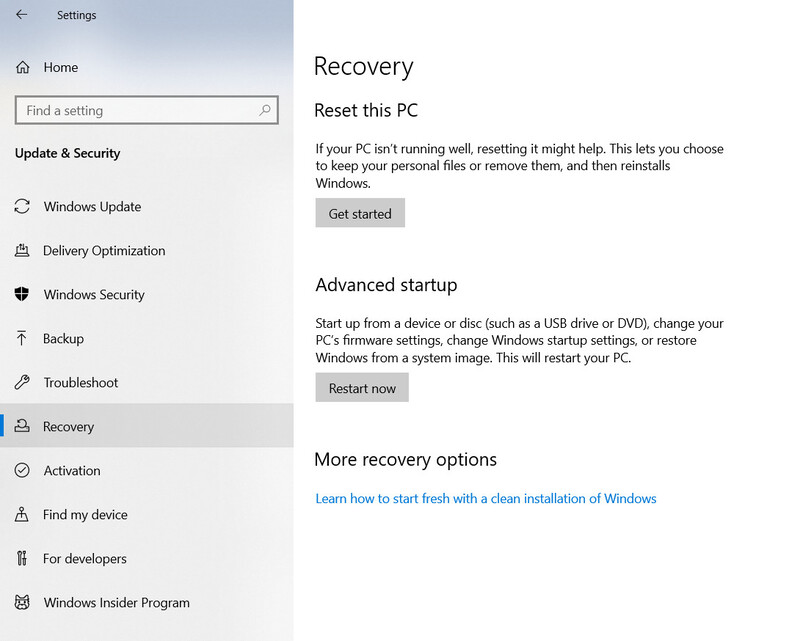Image resolution: width=800 pixels, height=641 pixels.
Task: Click the Restart now button
Action: click(x=362, y=387)
